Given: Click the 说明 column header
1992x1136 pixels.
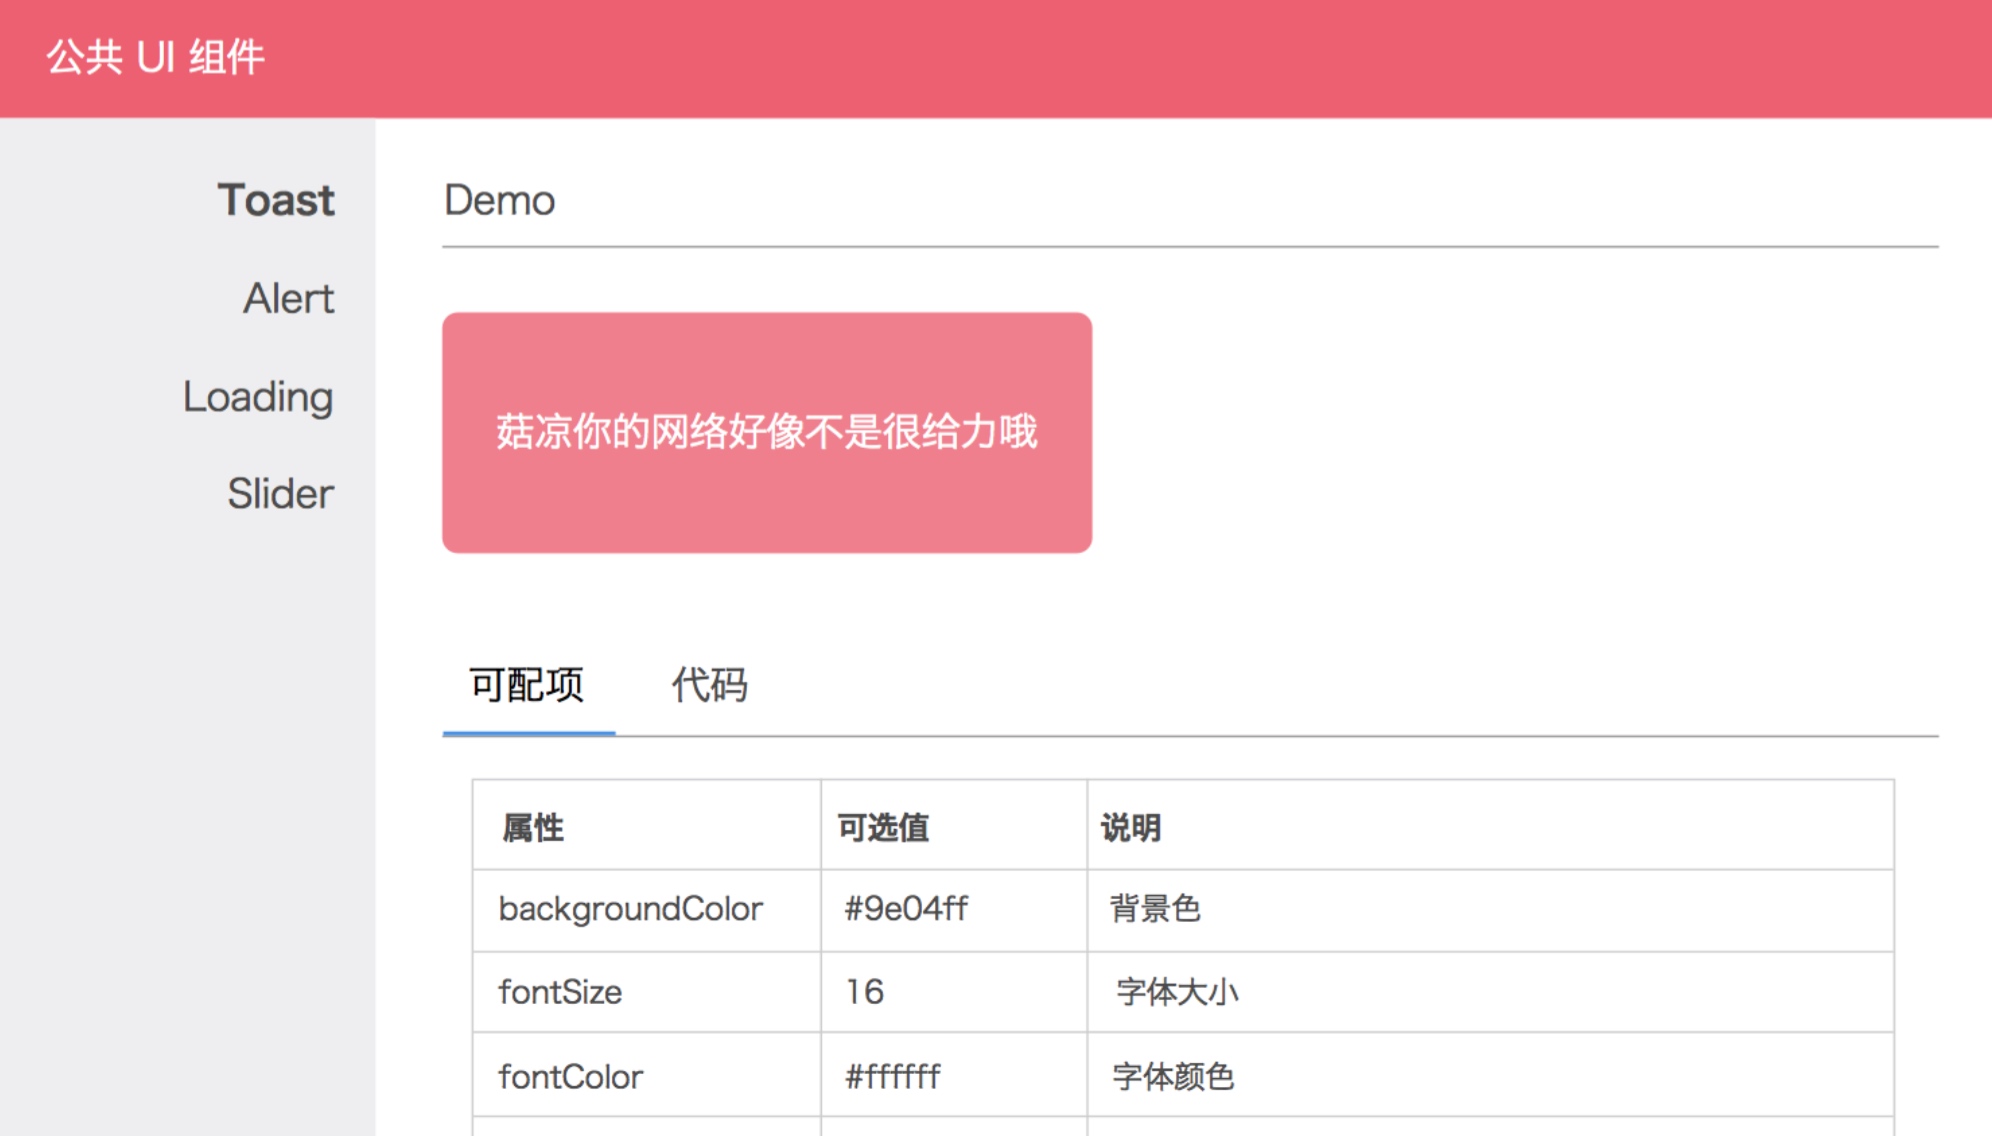Looking at the screenshot, I should (1130, 828).
